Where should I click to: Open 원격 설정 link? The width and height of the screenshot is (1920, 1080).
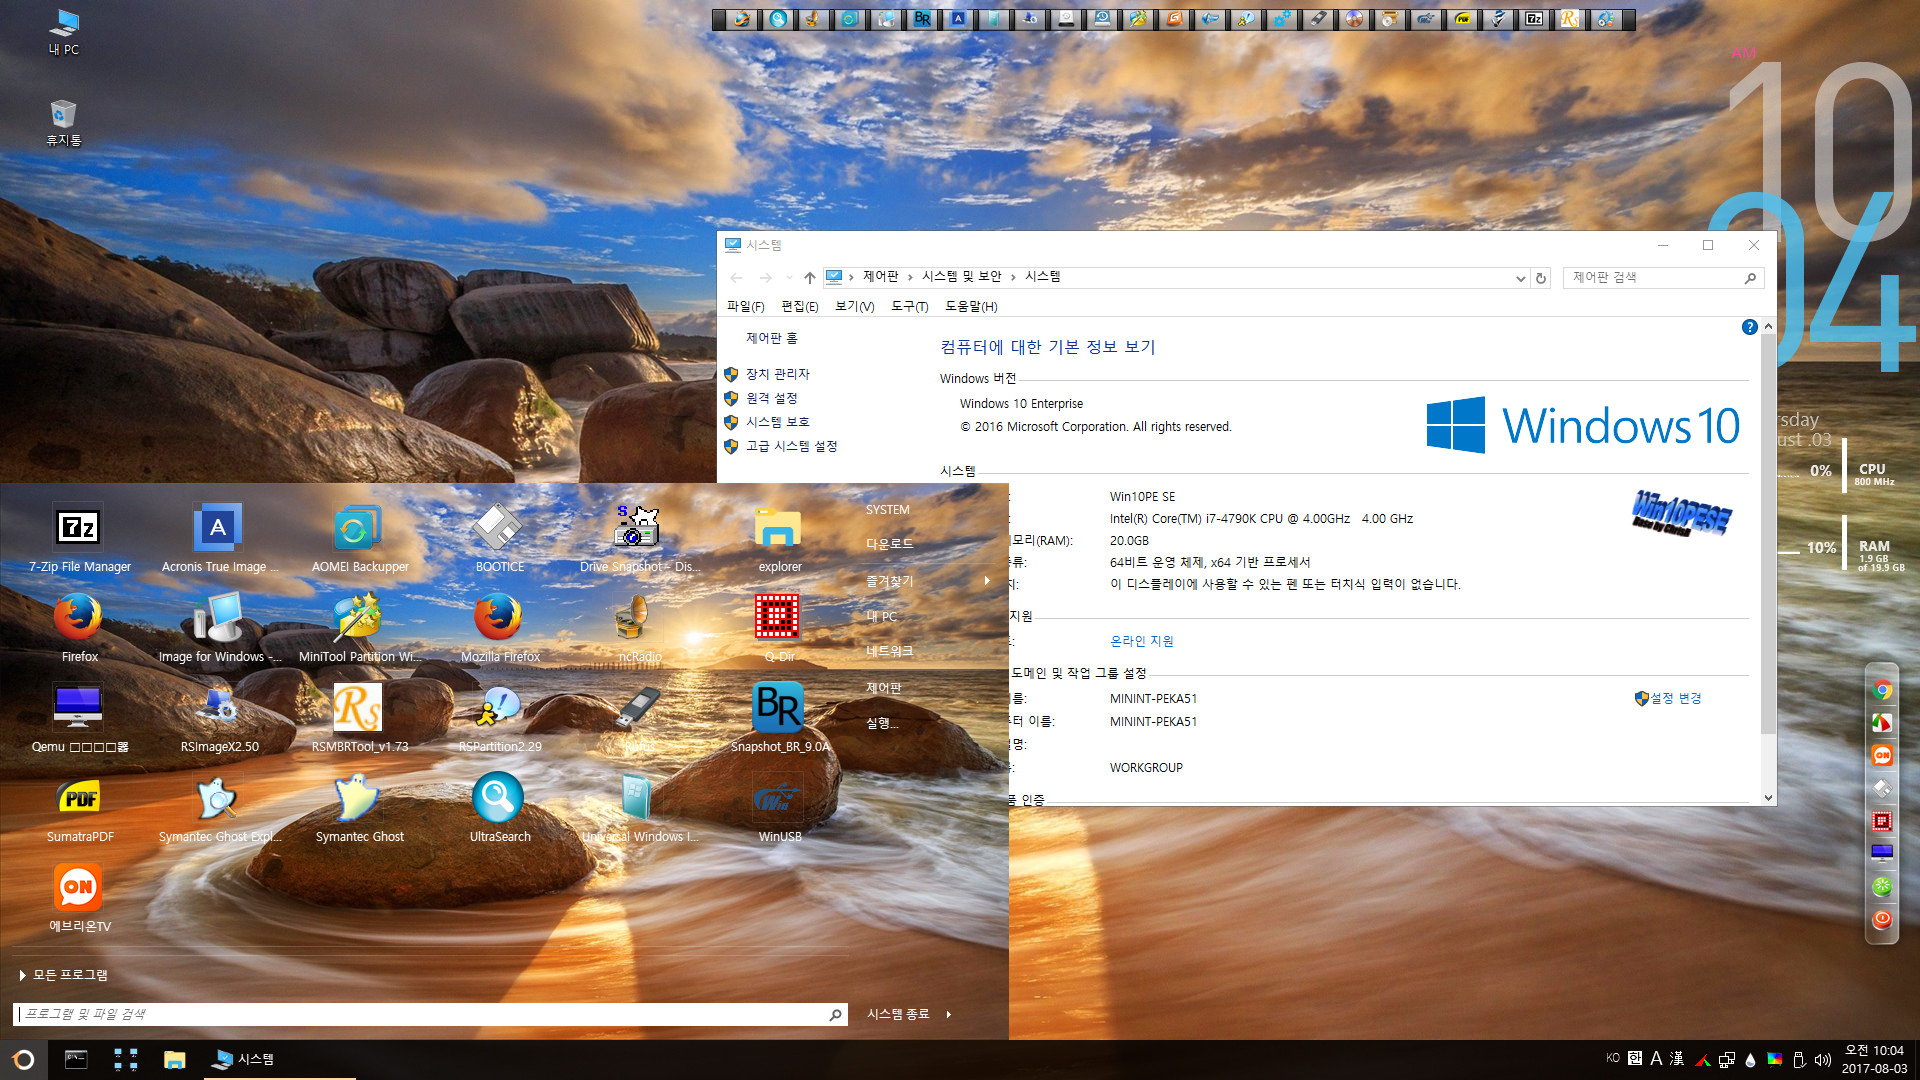point(771,398)
